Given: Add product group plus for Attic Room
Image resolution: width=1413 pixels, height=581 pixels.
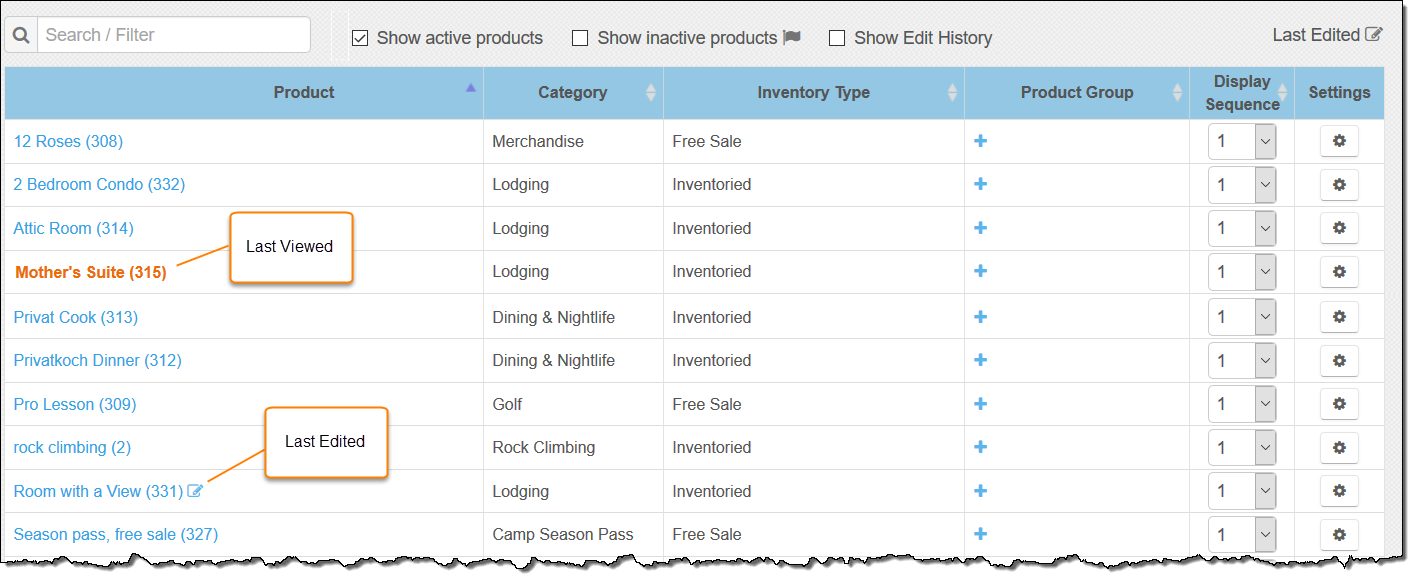Looking at the screenshot, I should [x=980, y=228].
